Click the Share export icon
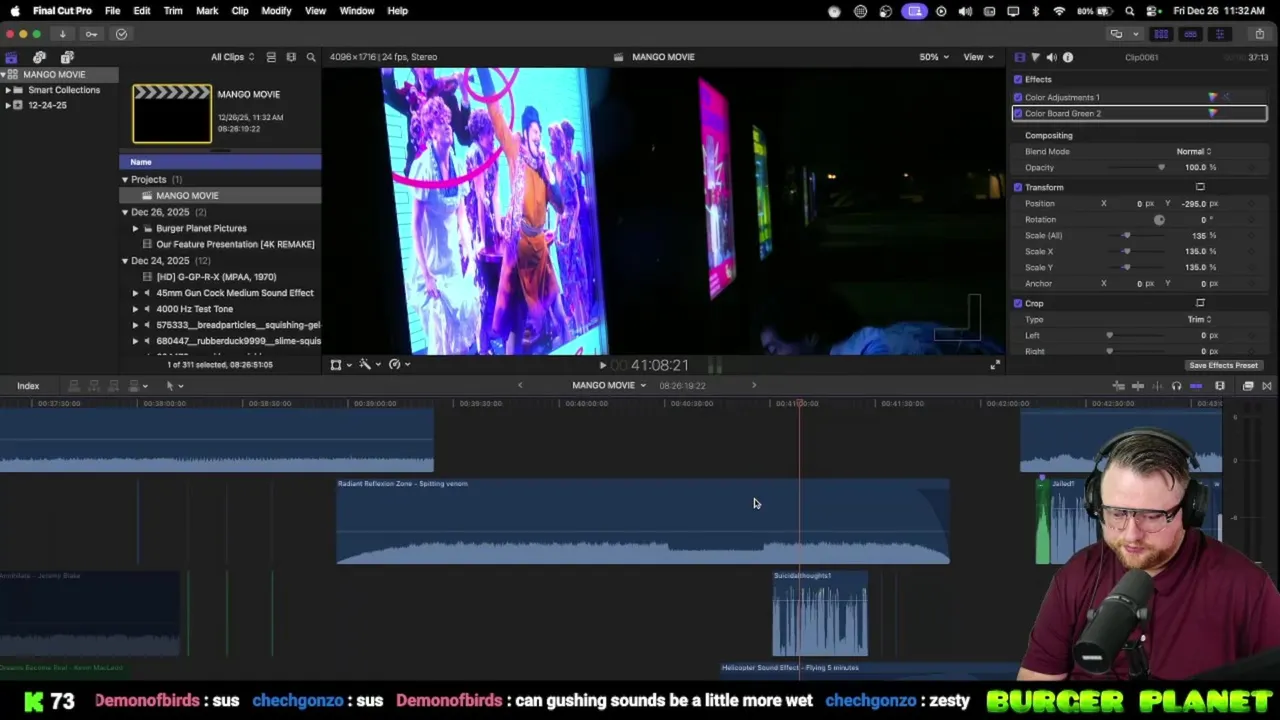Screen dimensions: 1280x720 tap(1260, 34)
